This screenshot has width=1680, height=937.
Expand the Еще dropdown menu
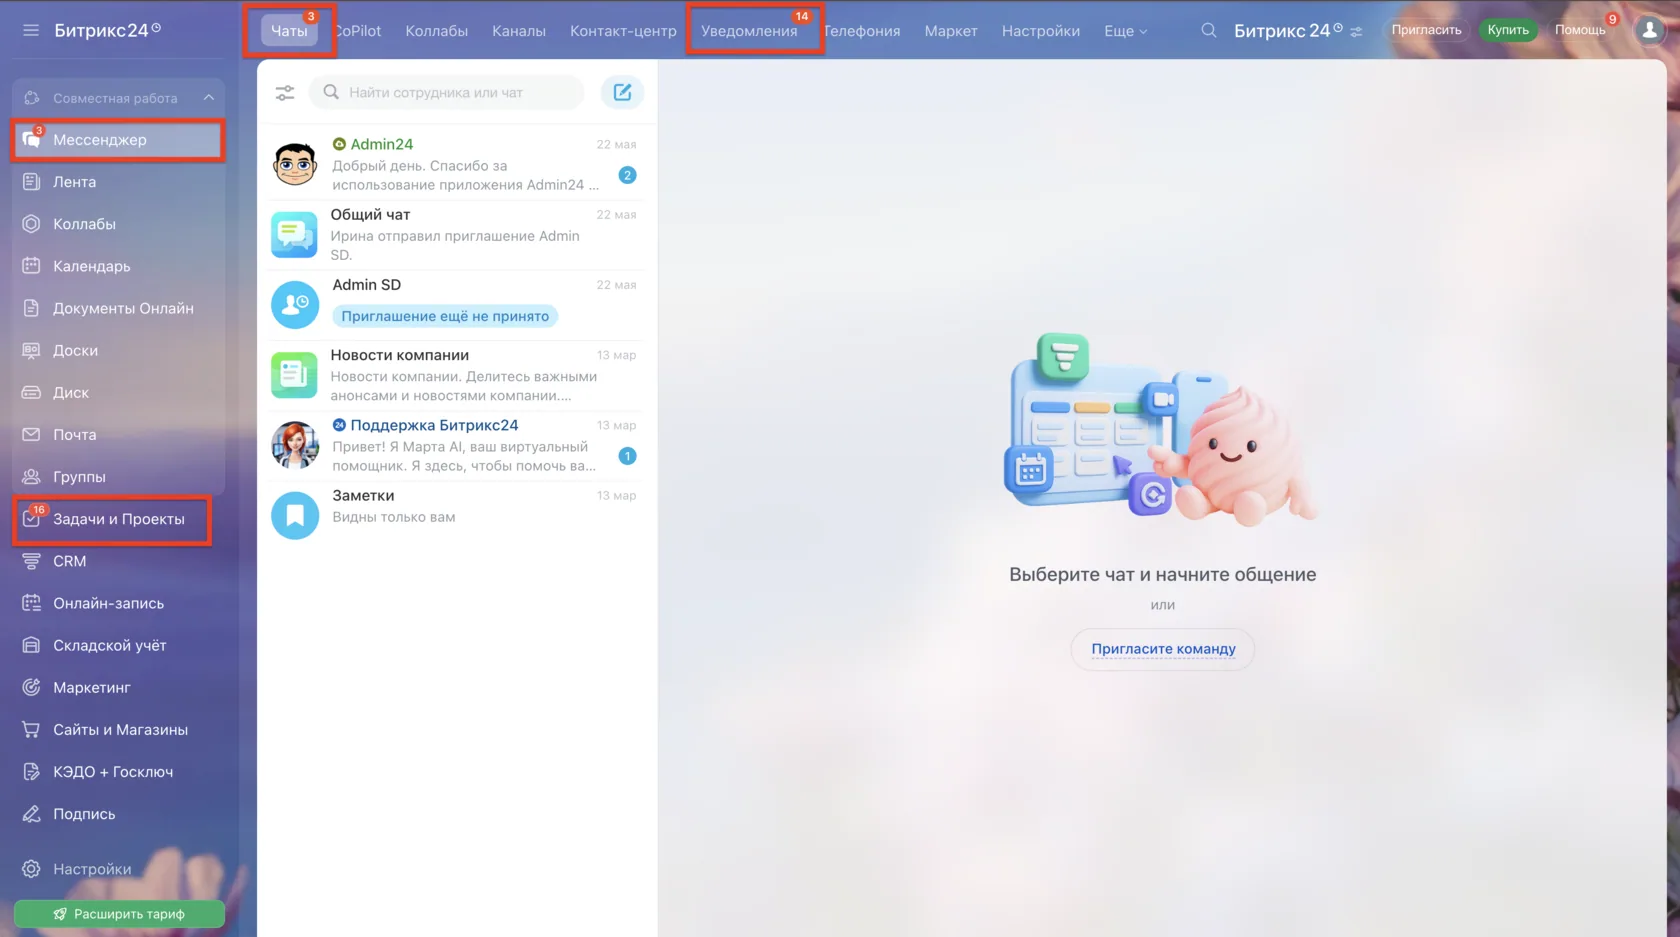click(1126, 31)
